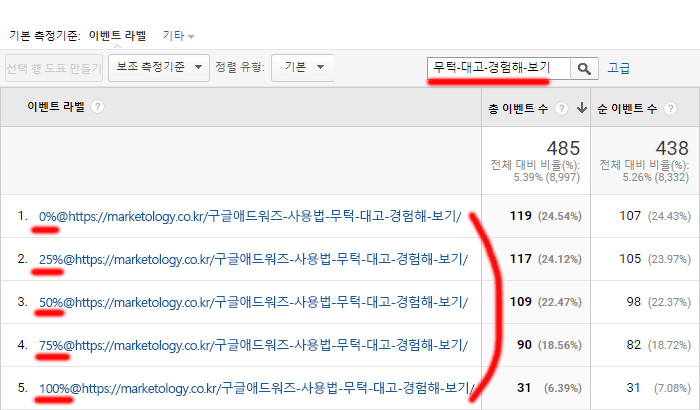The height and width of the screenshot is (410, 700).
Task: Click the 107 (24.43%) cell
Action: point(645,216)
